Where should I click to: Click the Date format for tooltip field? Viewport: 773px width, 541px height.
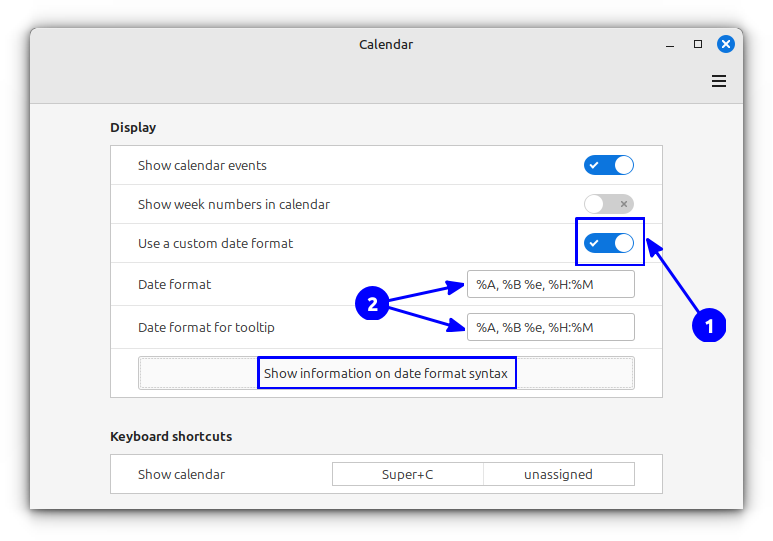click(x=550, y=327)
